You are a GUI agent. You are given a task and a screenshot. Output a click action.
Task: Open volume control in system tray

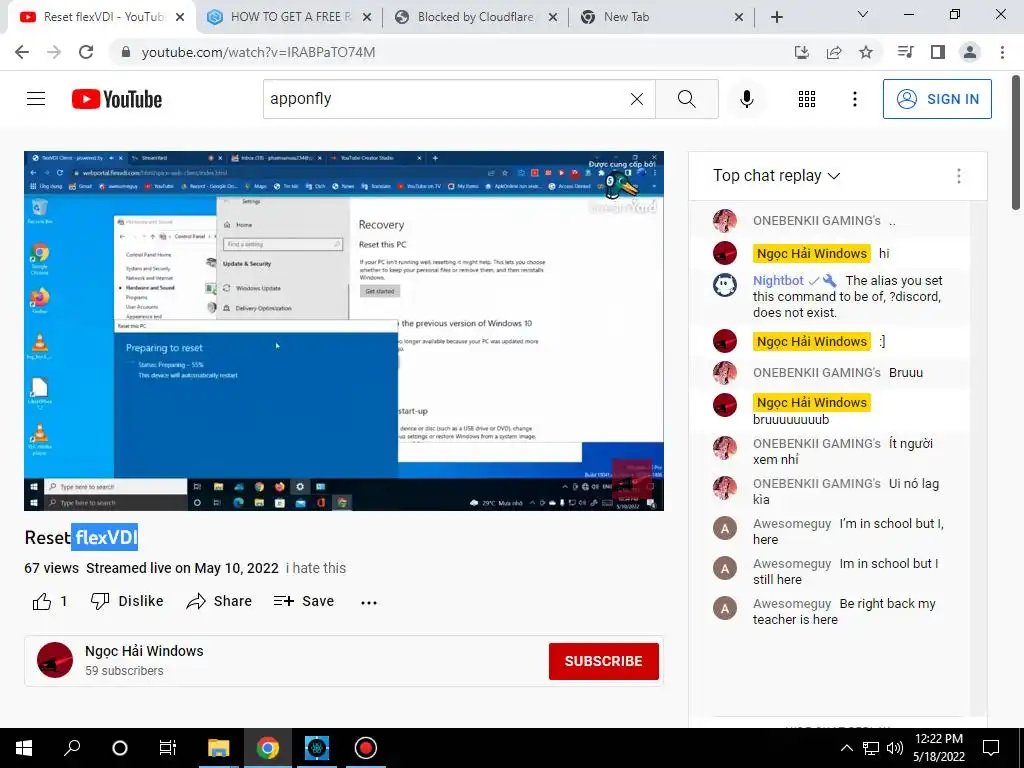pyautogui.click(x=895, y=748)
